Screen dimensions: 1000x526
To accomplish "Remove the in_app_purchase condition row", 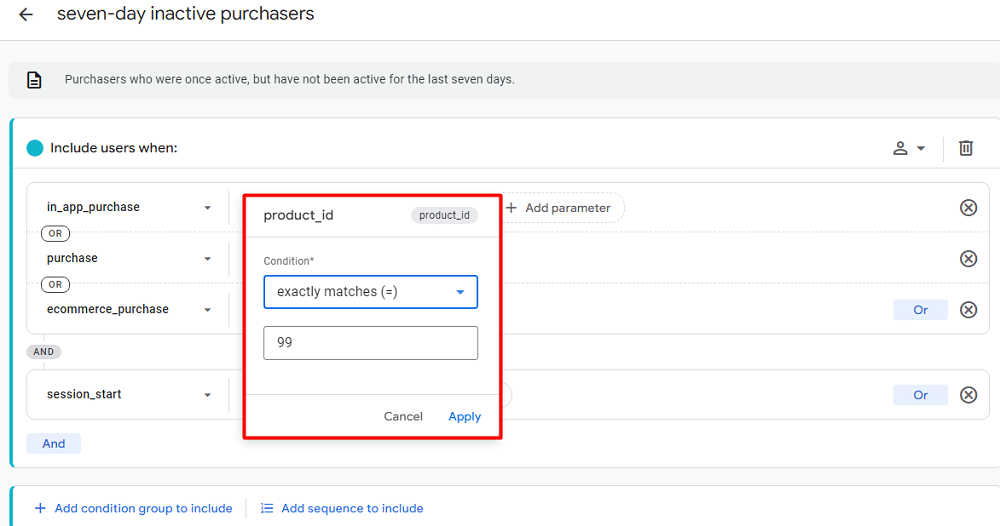I will pos(968,208).
